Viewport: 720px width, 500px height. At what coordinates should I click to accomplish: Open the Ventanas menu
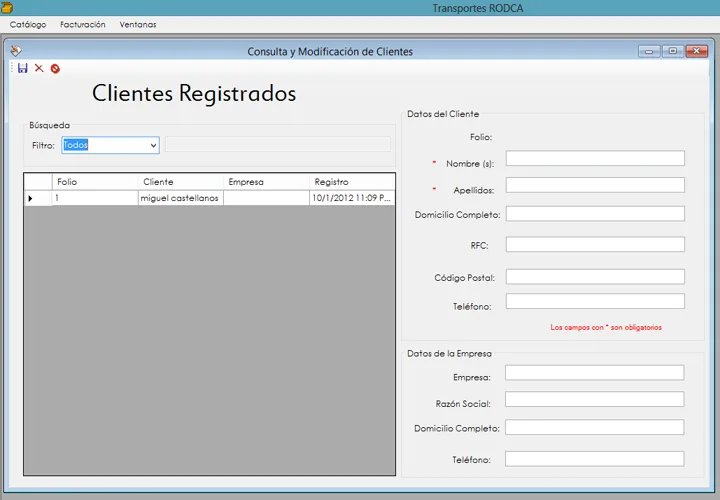tap(138, 24)
